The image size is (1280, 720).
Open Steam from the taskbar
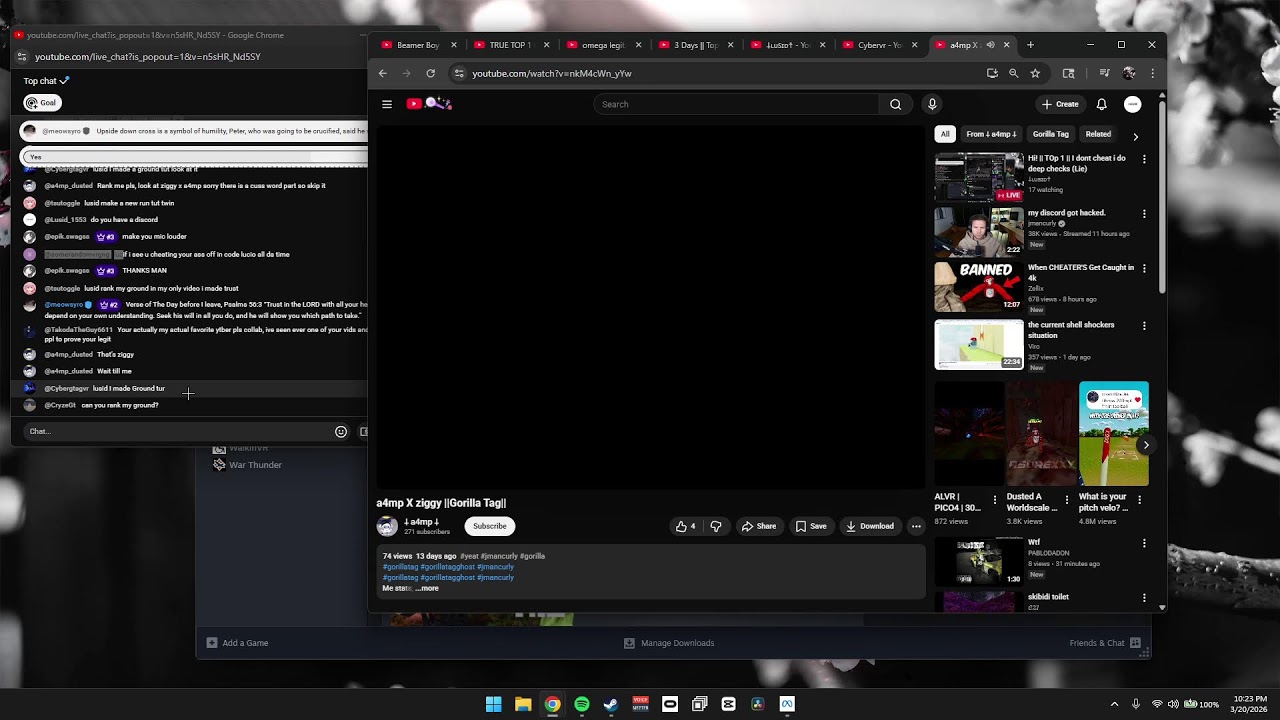(x=611, y=704)
